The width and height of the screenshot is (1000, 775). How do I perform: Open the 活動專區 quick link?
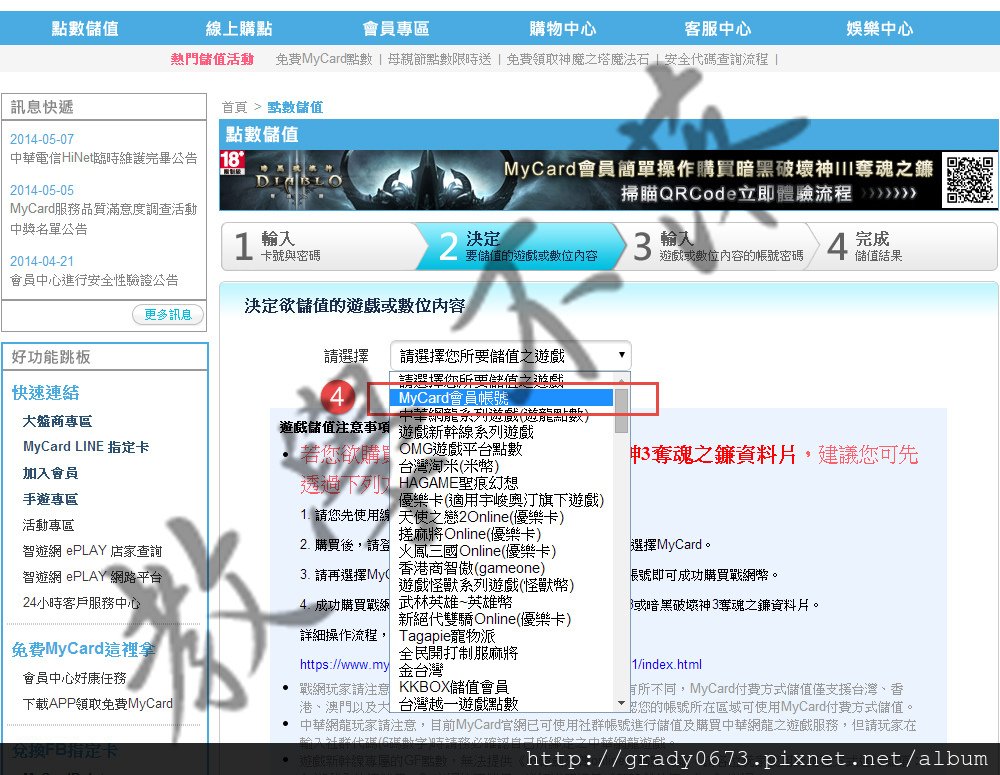(x=48, y=525)
